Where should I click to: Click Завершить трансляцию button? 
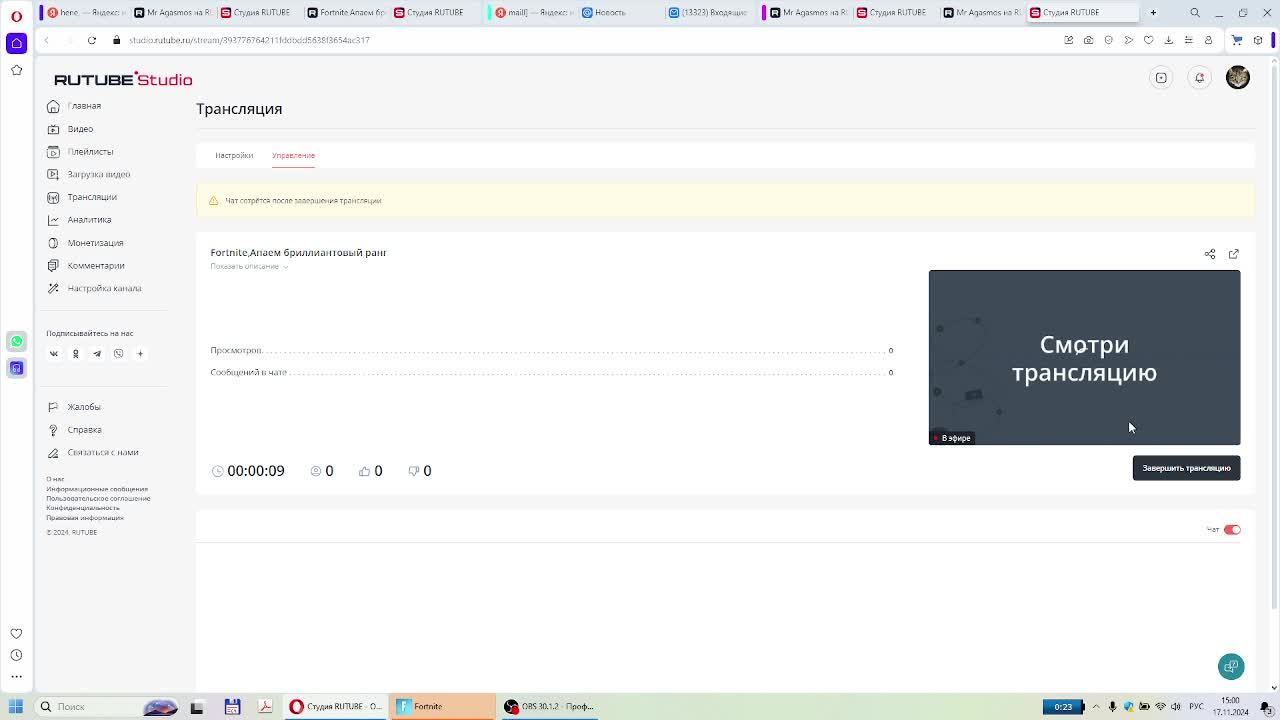click(1186, 468)
